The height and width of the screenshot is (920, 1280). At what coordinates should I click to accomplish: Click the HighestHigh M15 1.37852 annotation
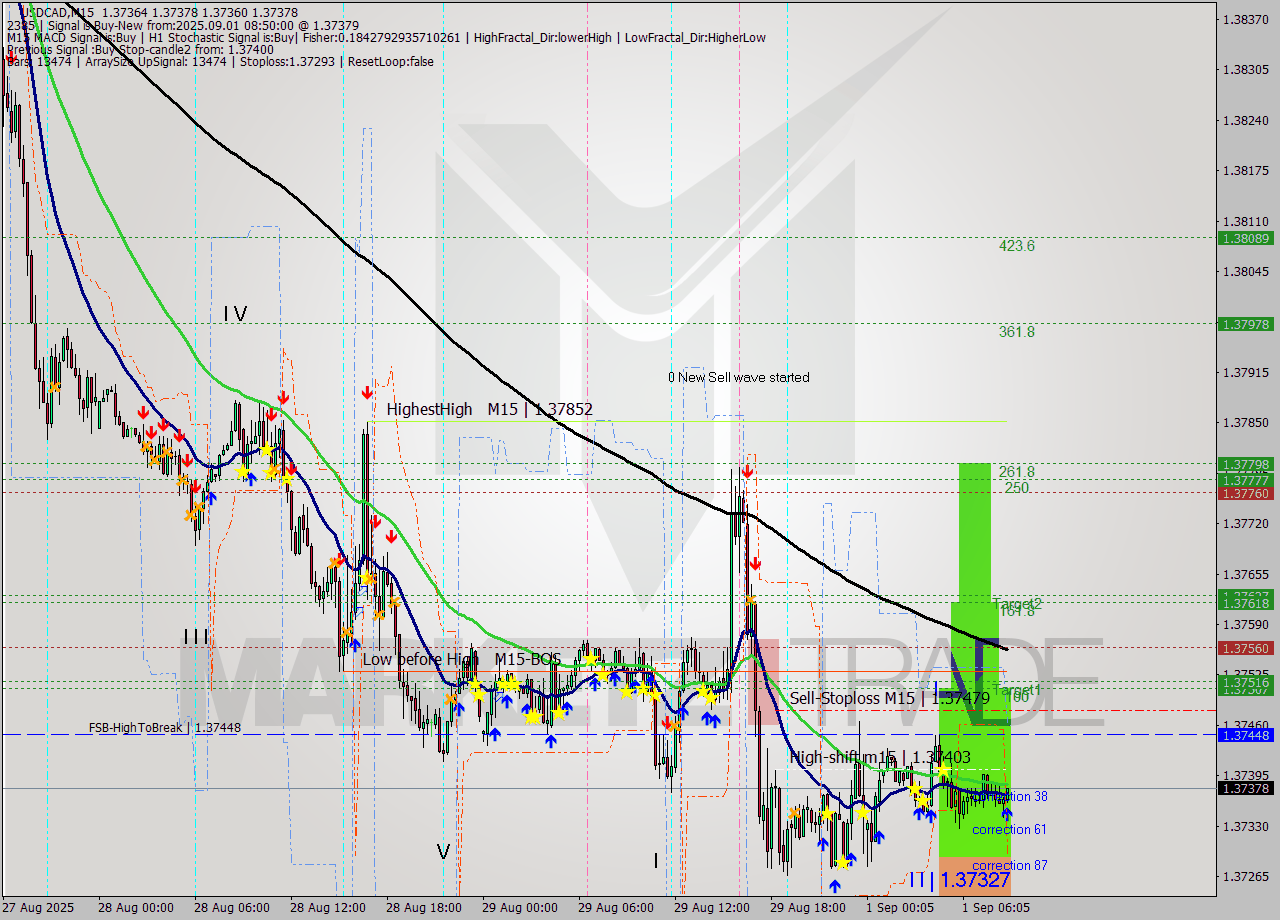488,408
